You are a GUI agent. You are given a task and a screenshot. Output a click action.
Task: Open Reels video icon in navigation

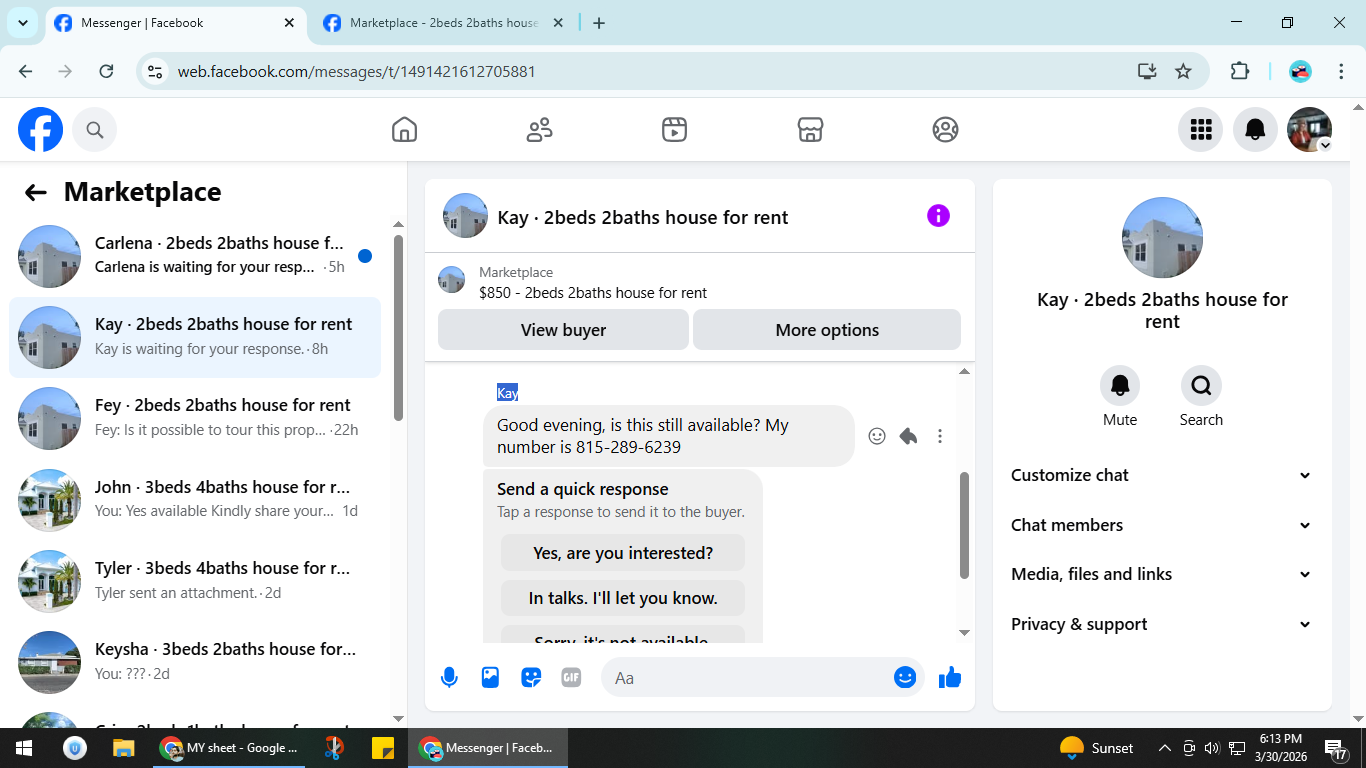click(674, 129)
